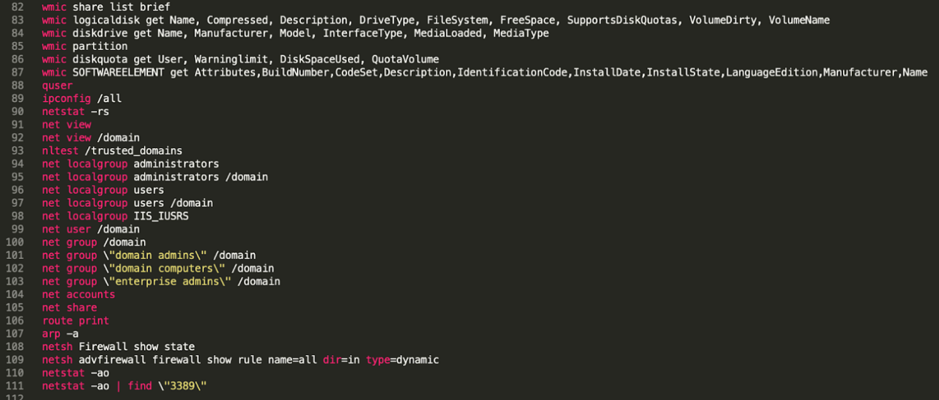Click the 'quser' command text

pyautogui.click(x=58, y=85)
